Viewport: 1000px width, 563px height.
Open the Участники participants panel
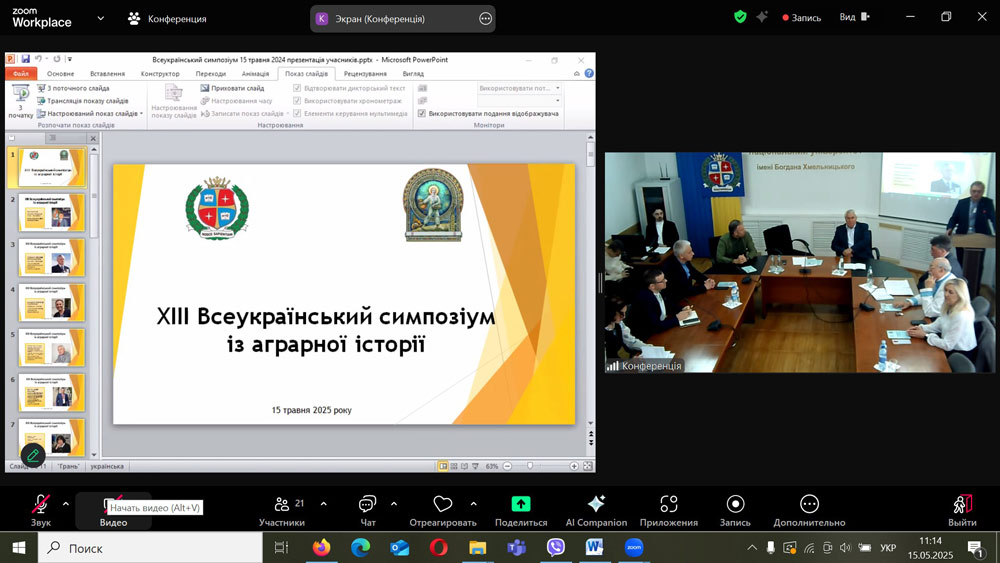pyautogui.click(x=282, y=509)
